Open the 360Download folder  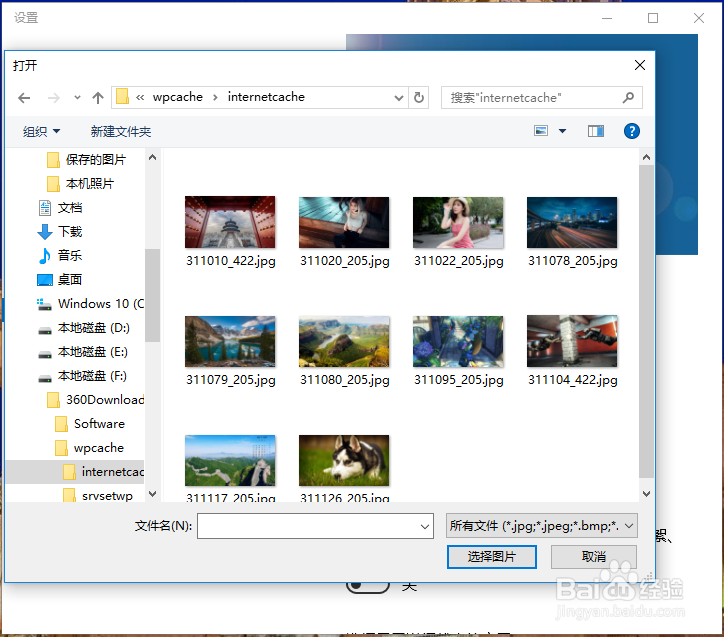[x=96, y=400]
